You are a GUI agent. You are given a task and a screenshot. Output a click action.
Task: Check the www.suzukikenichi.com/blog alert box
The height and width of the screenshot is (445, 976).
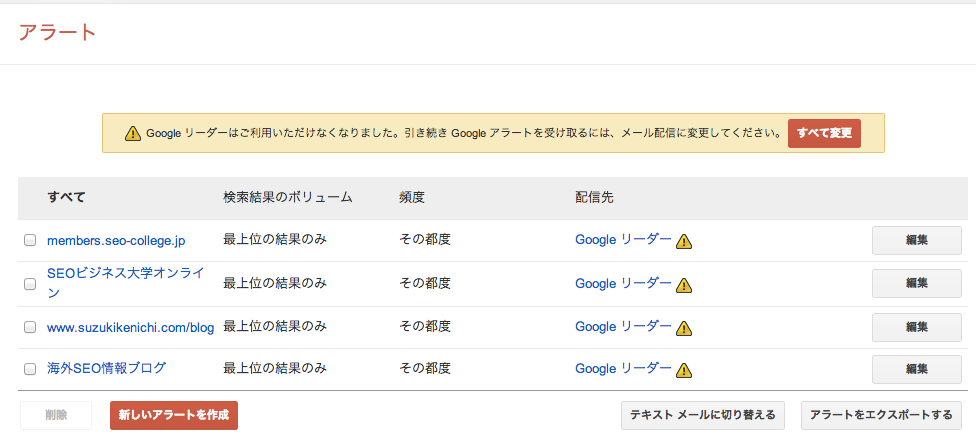30,326
